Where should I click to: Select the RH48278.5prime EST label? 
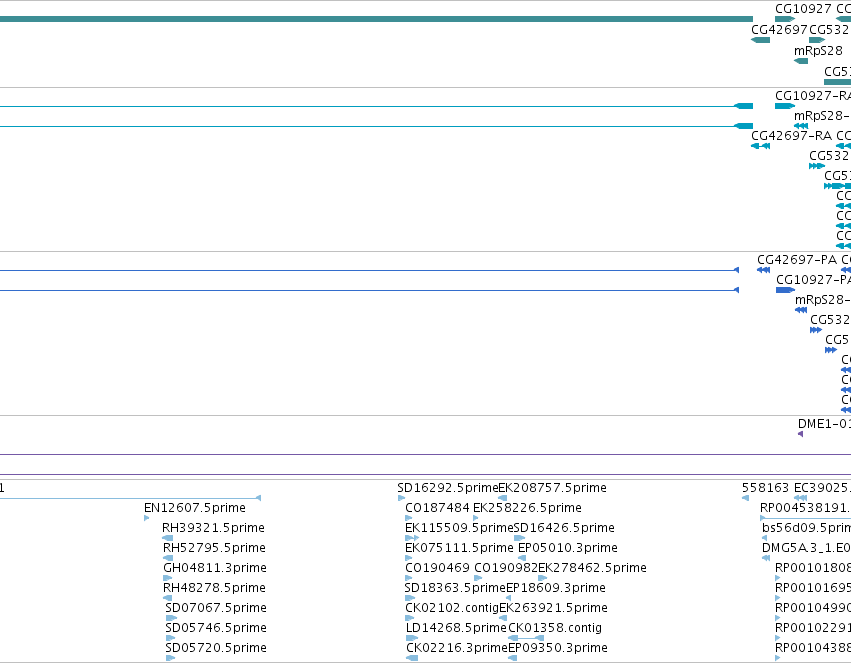(214, 588)
